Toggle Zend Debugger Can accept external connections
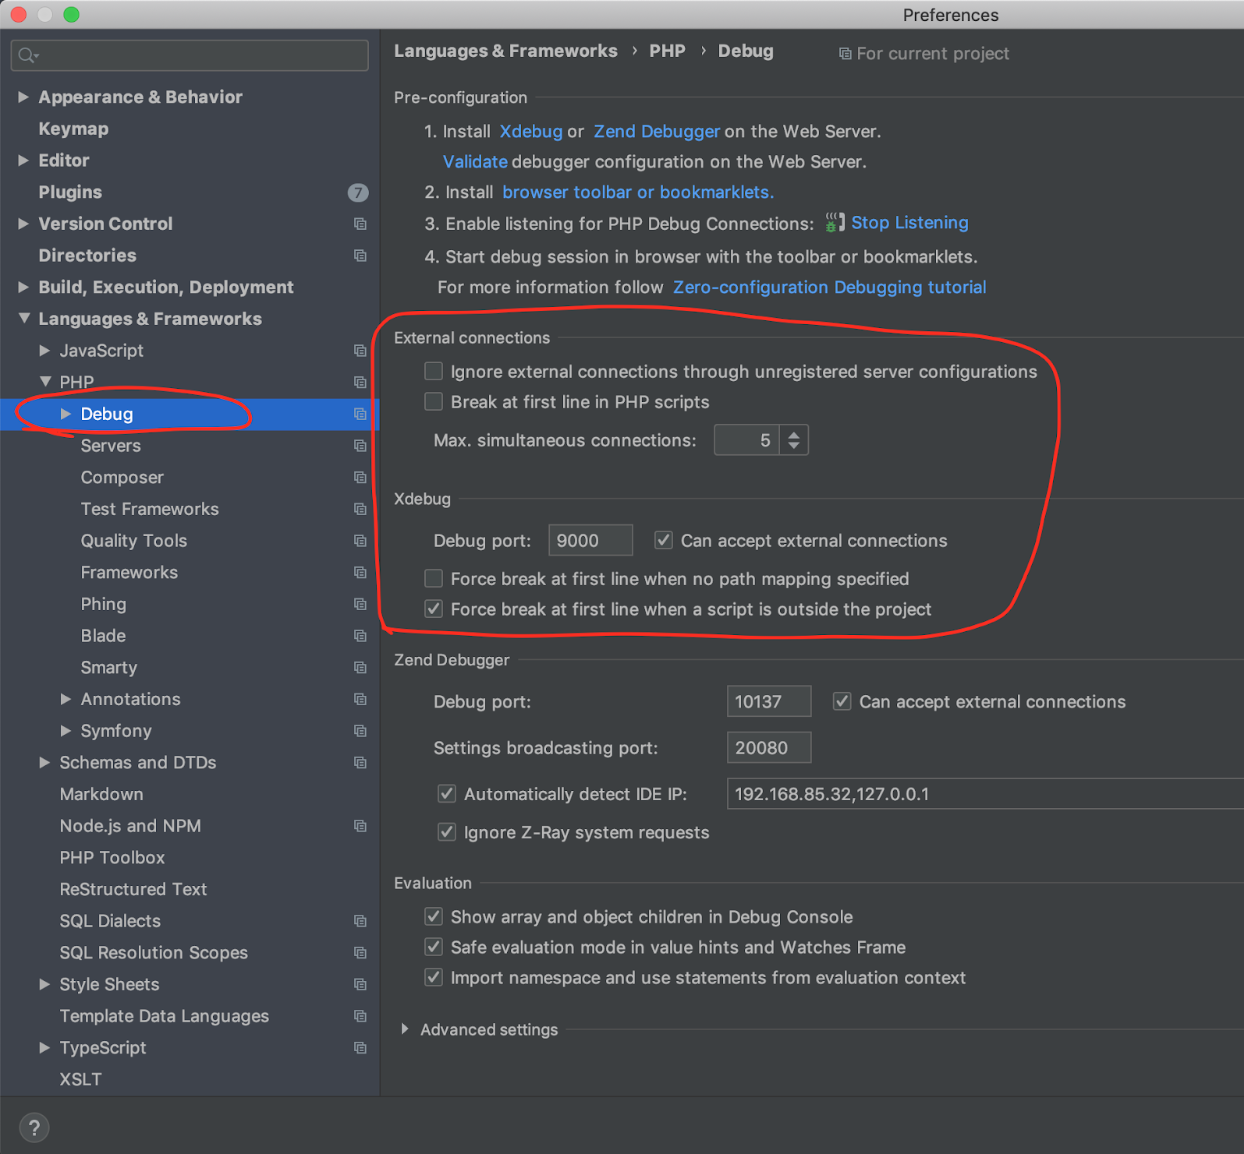Image resolution: width=1244 pixels, height=1154 pixels. 842,702
